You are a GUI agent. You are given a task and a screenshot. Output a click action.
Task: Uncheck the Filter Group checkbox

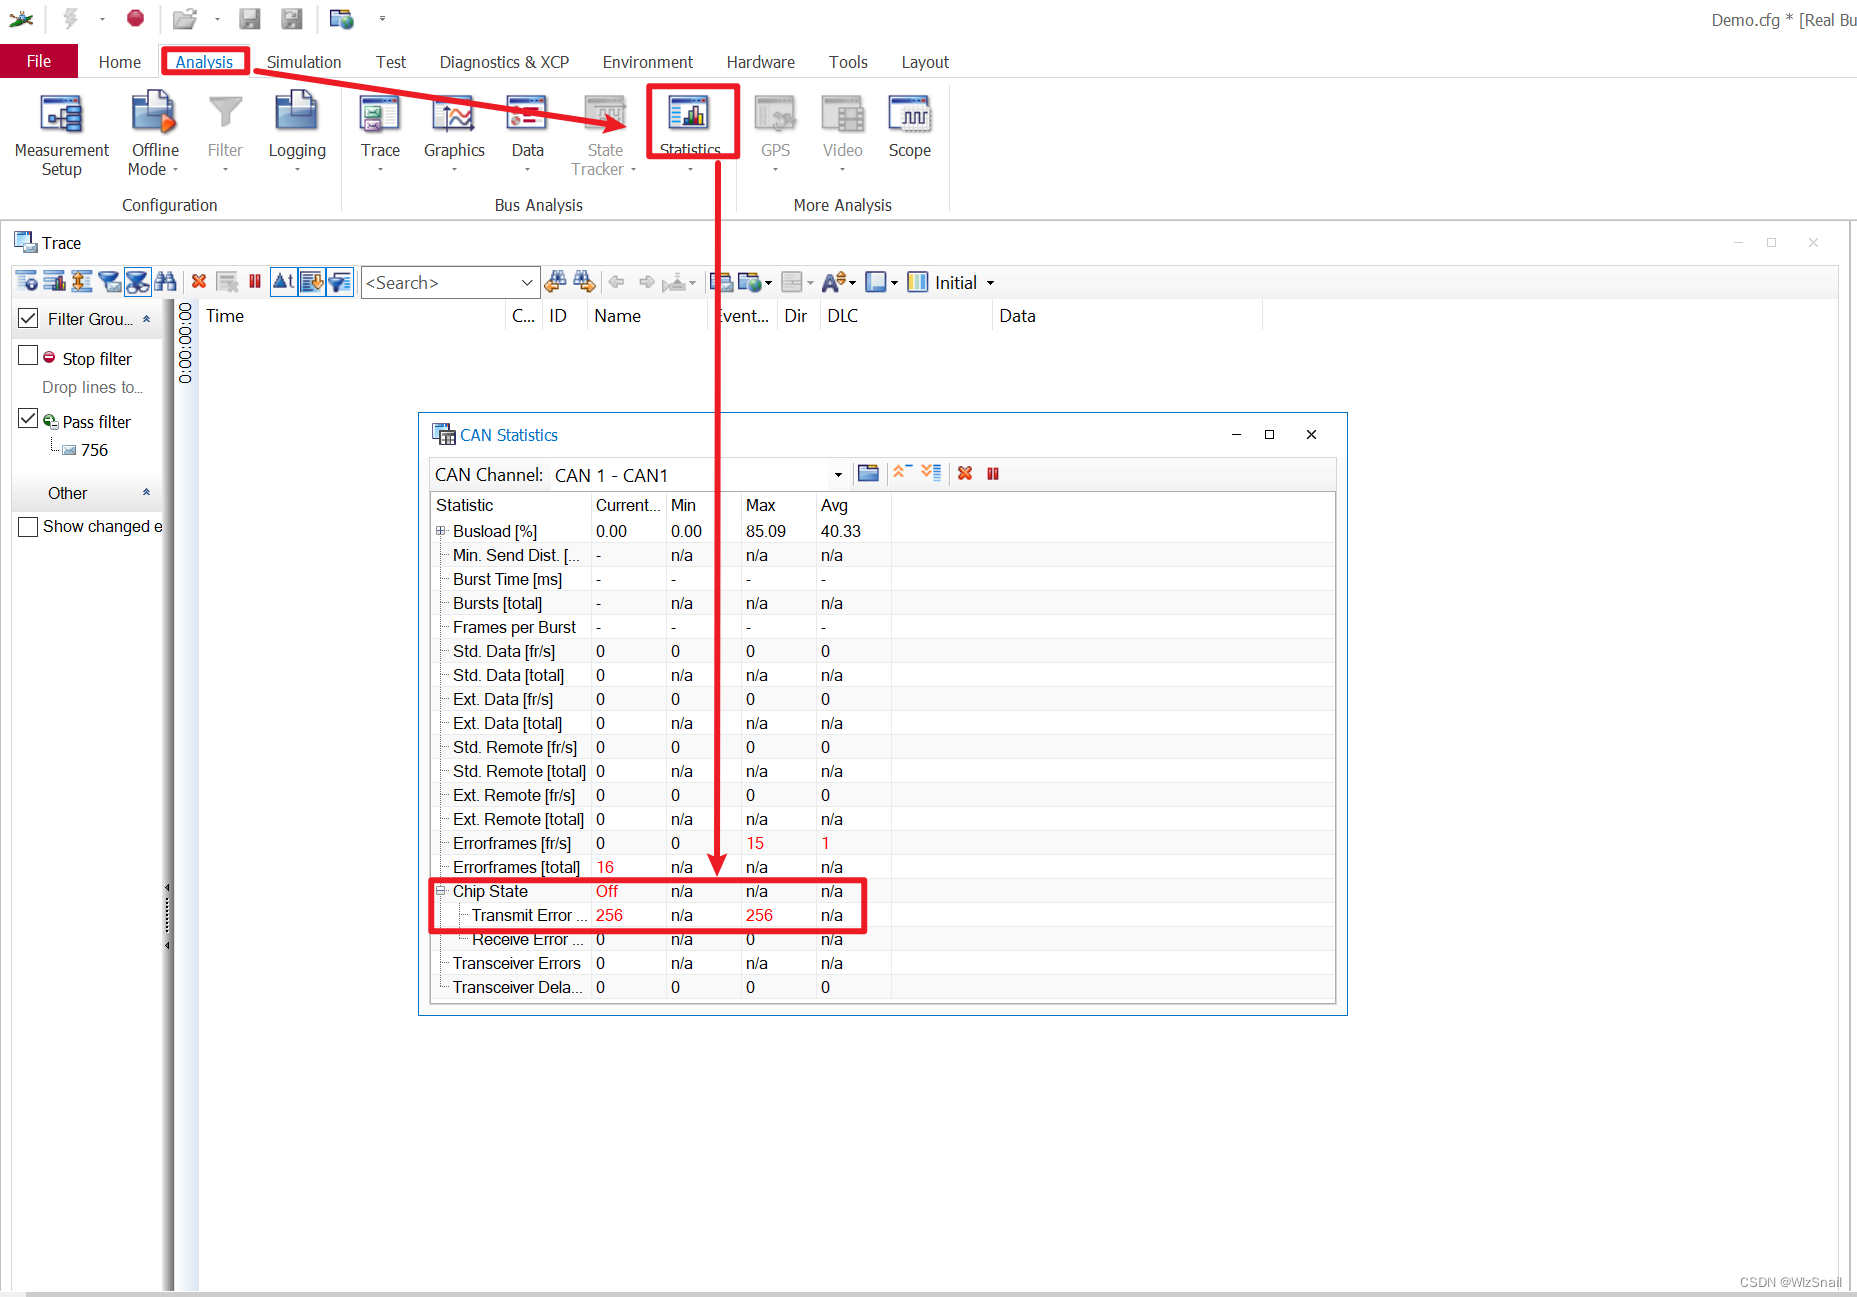[29, 318]
